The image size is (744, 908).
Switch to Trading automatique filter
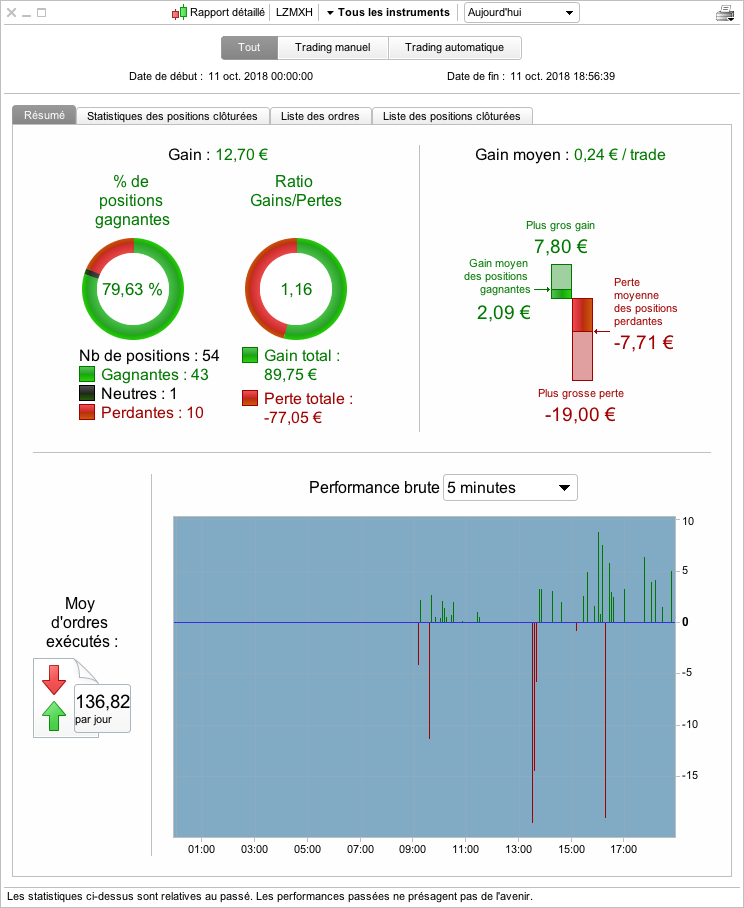coord(455,47)
